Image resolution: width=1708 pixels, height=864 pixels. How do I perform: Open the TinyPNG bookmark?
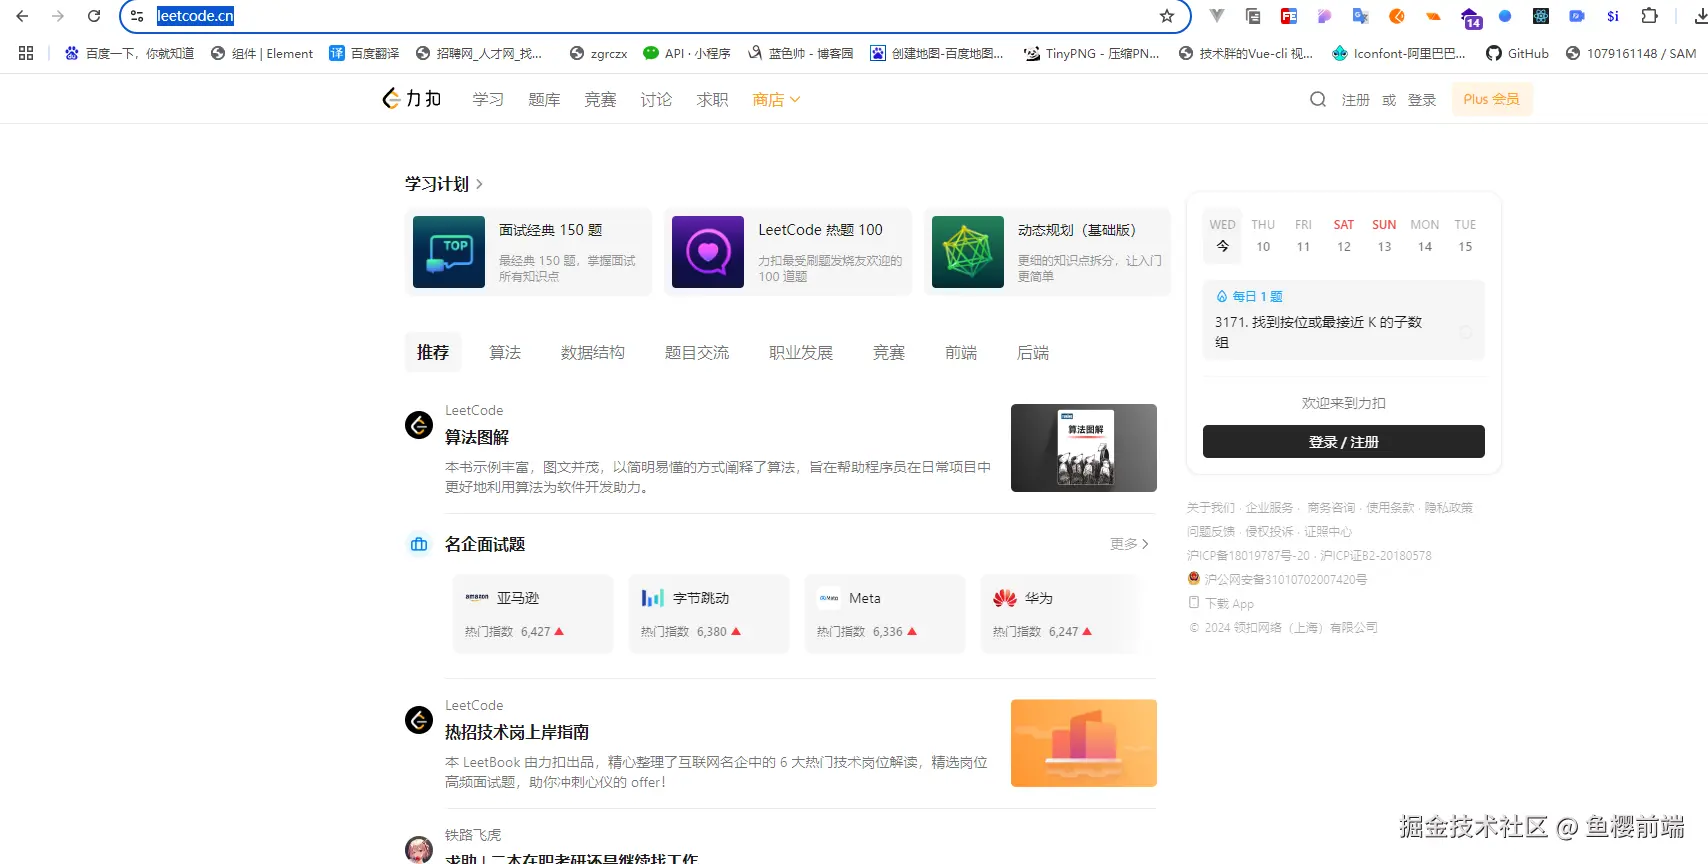[x=1091, y=53]
